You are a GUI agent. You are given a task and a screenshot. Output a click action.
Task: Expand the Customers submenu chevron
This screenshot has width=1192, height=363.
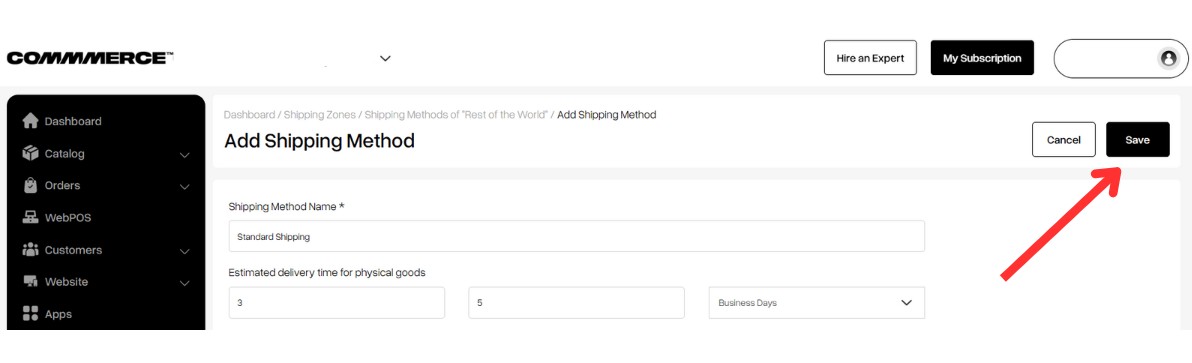point(184,251)
